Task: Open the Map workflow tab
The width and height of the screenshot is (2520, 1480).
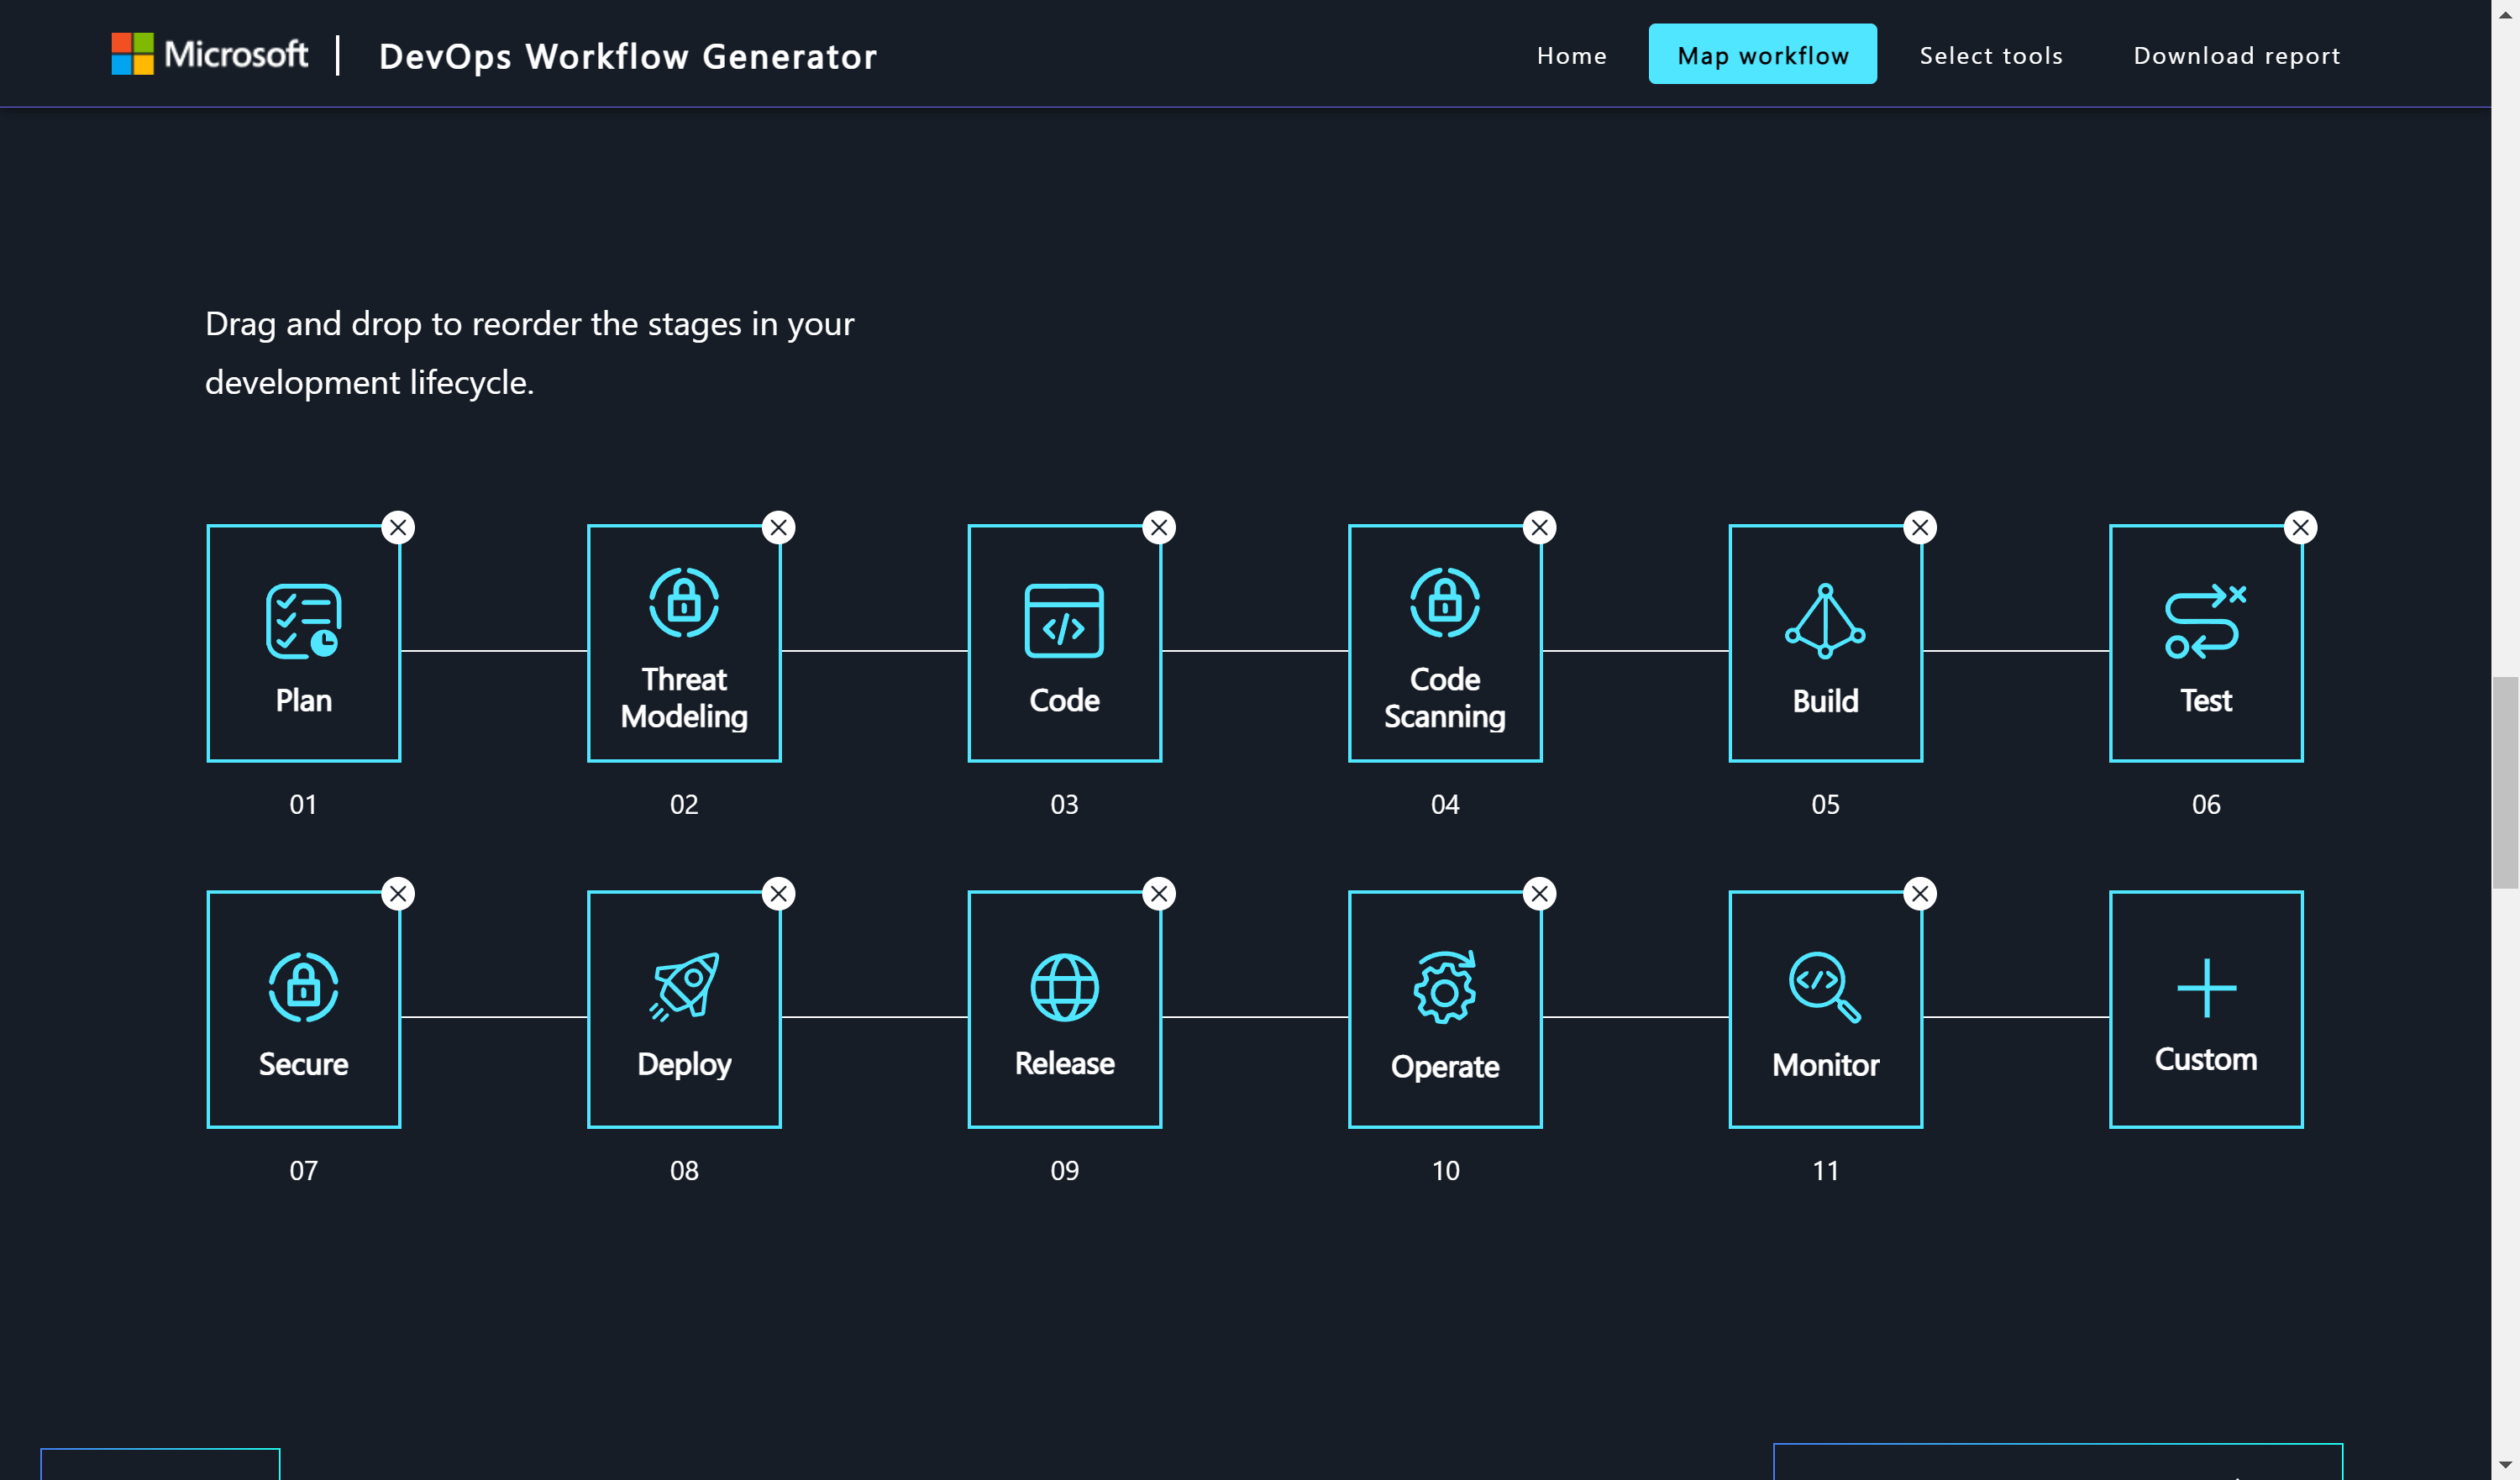Action: tap(1763, 55)
